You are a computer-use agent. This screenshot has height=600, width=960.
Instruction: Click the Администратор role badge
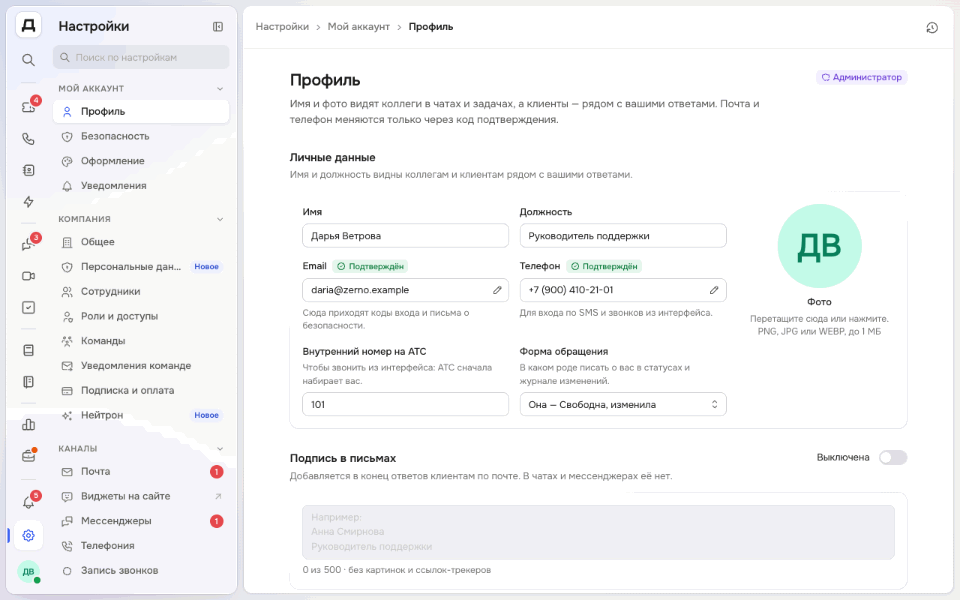pyautogui.click(x=861, y=77)
